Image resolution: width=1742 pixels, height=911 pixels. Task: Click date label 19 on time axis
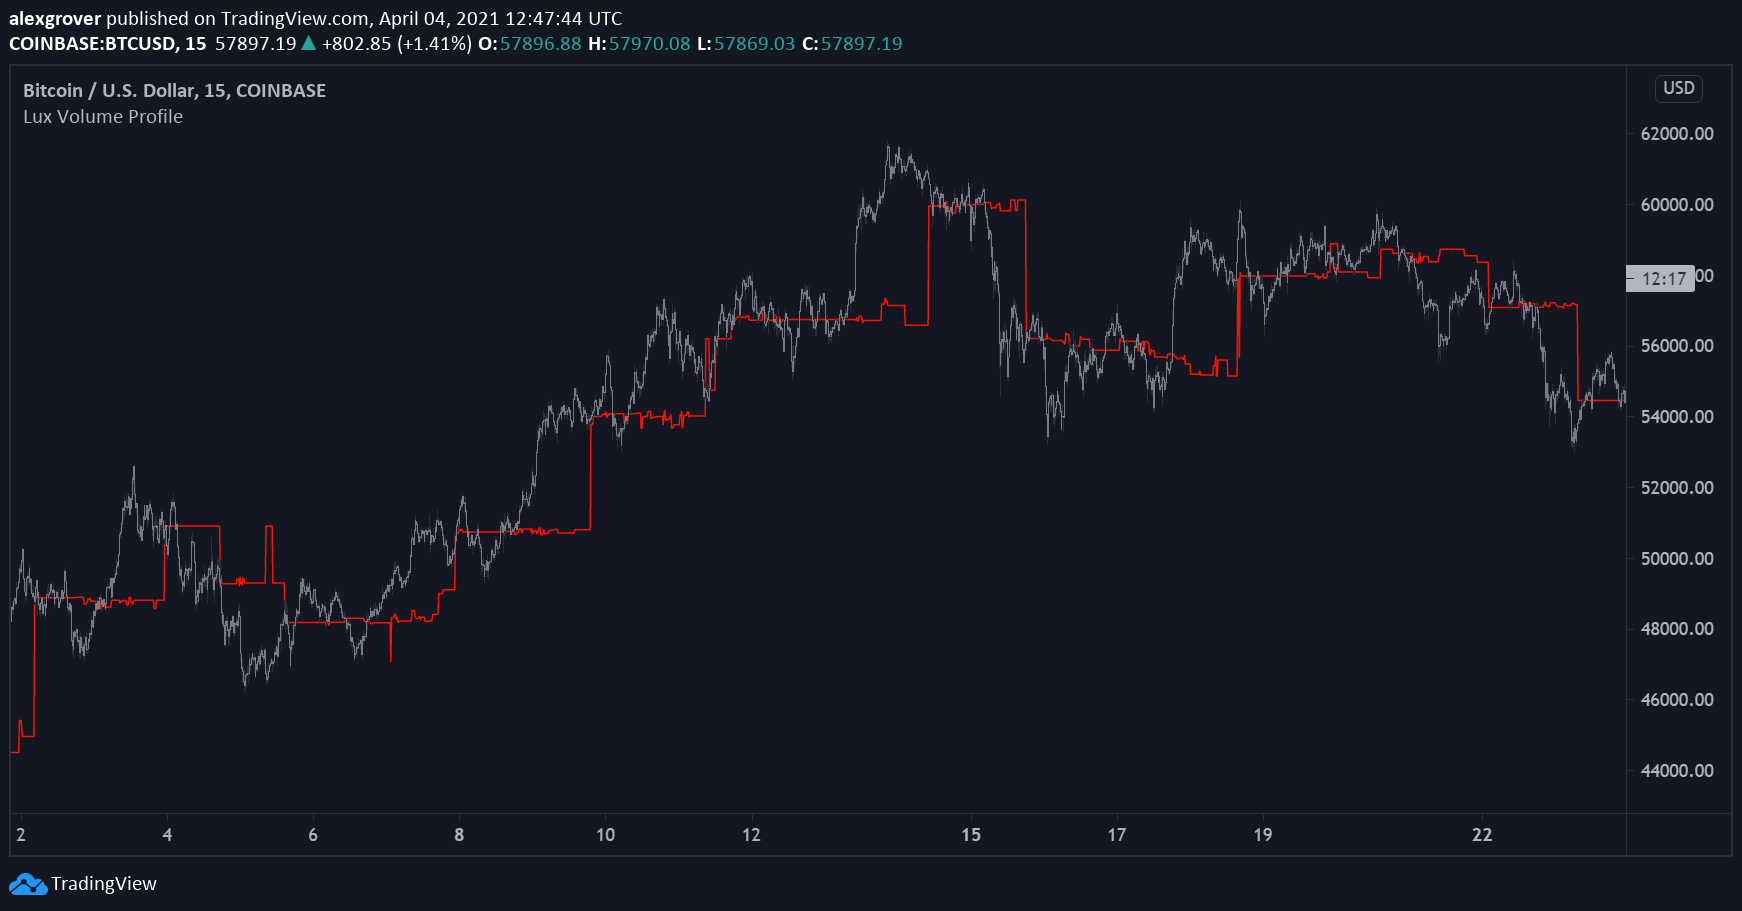(x=1263, y=835)
